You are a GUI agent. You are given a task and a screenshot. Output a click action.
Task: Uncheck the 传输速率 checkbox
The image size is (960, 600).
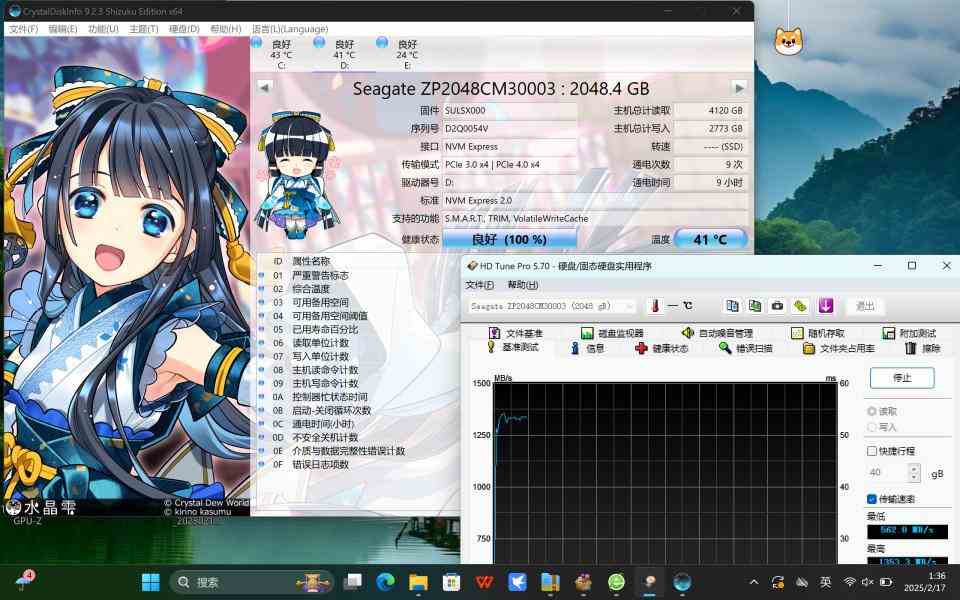tap(872, 499)
